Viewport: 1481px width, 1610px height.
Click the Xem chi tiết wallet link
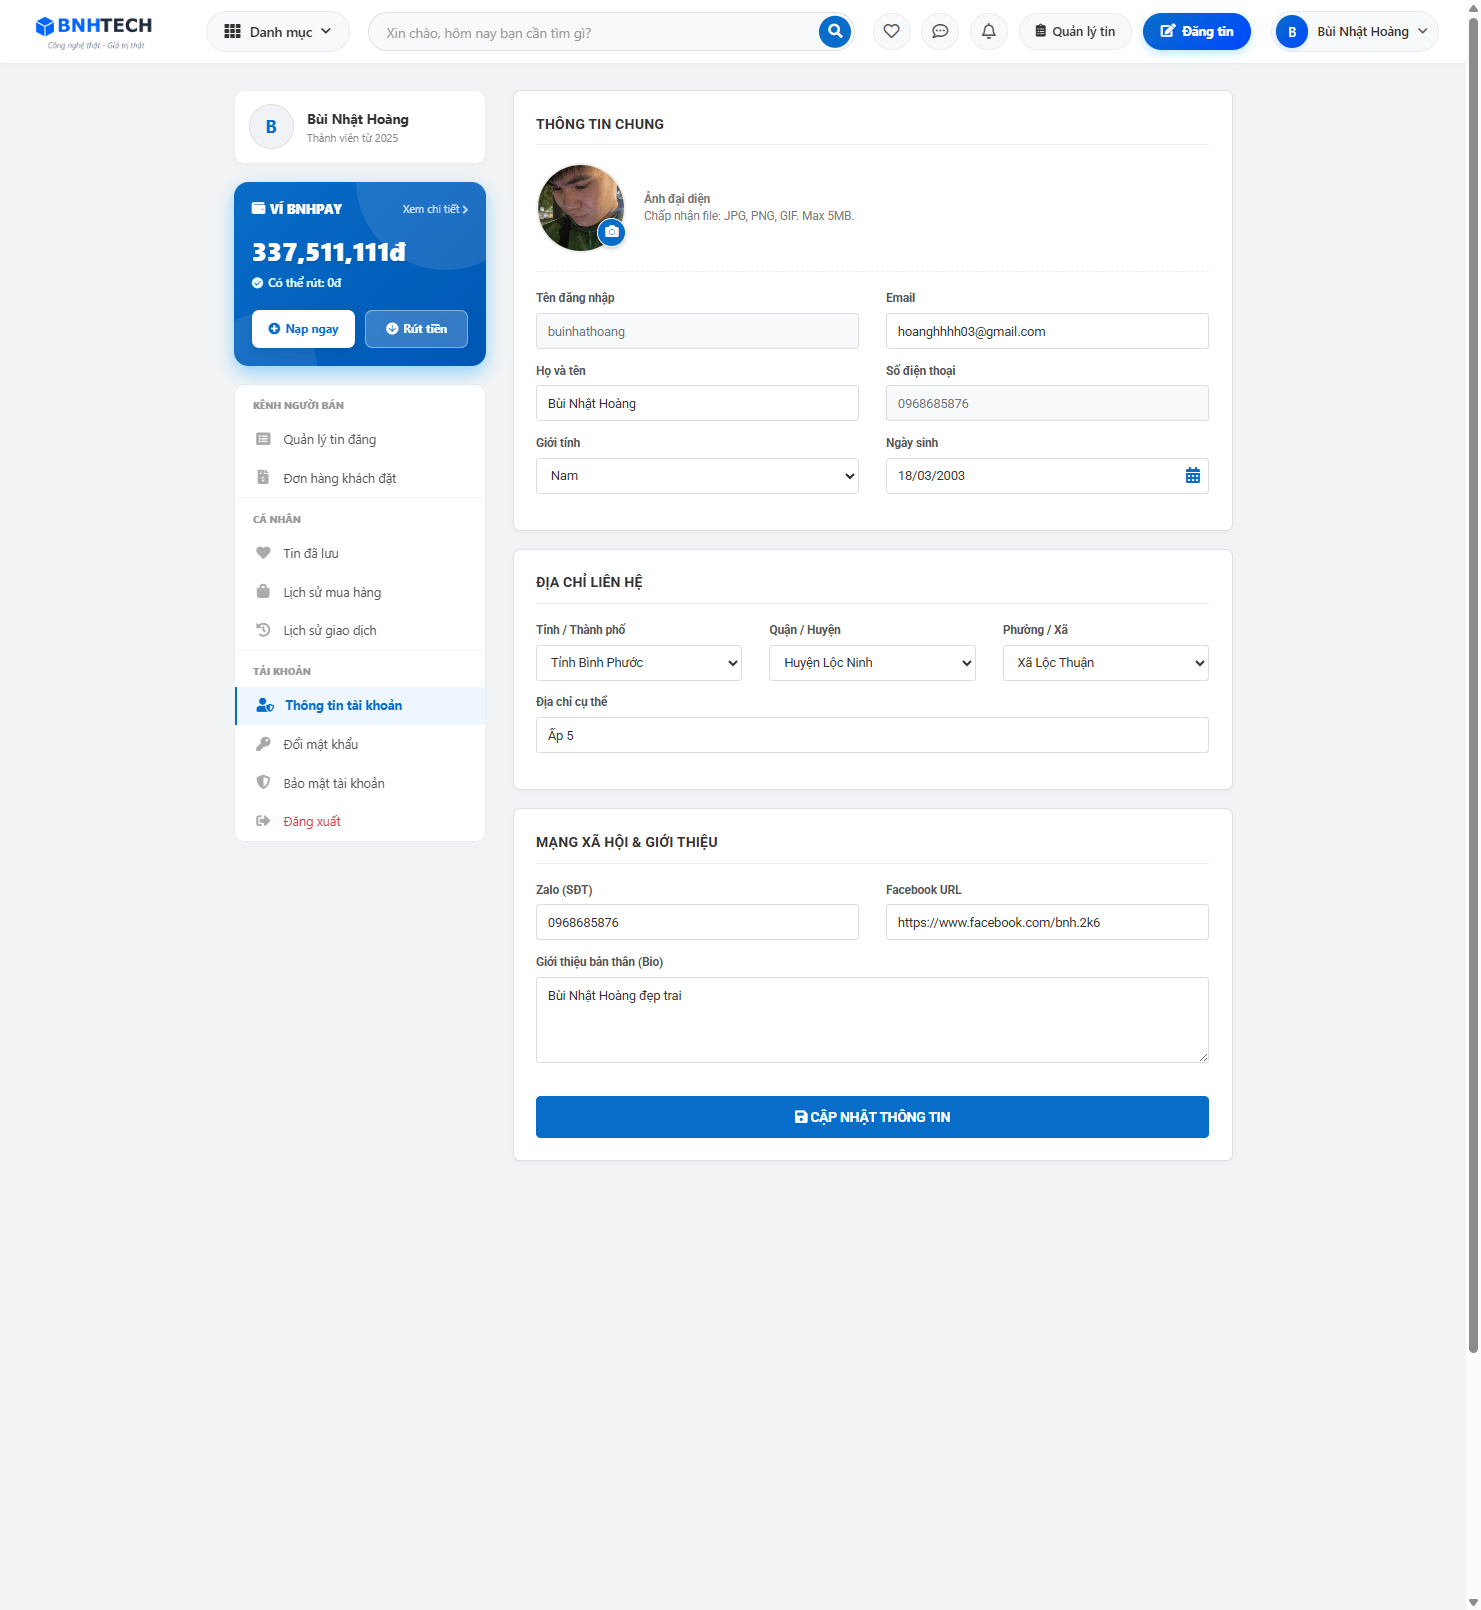point(434,209)
